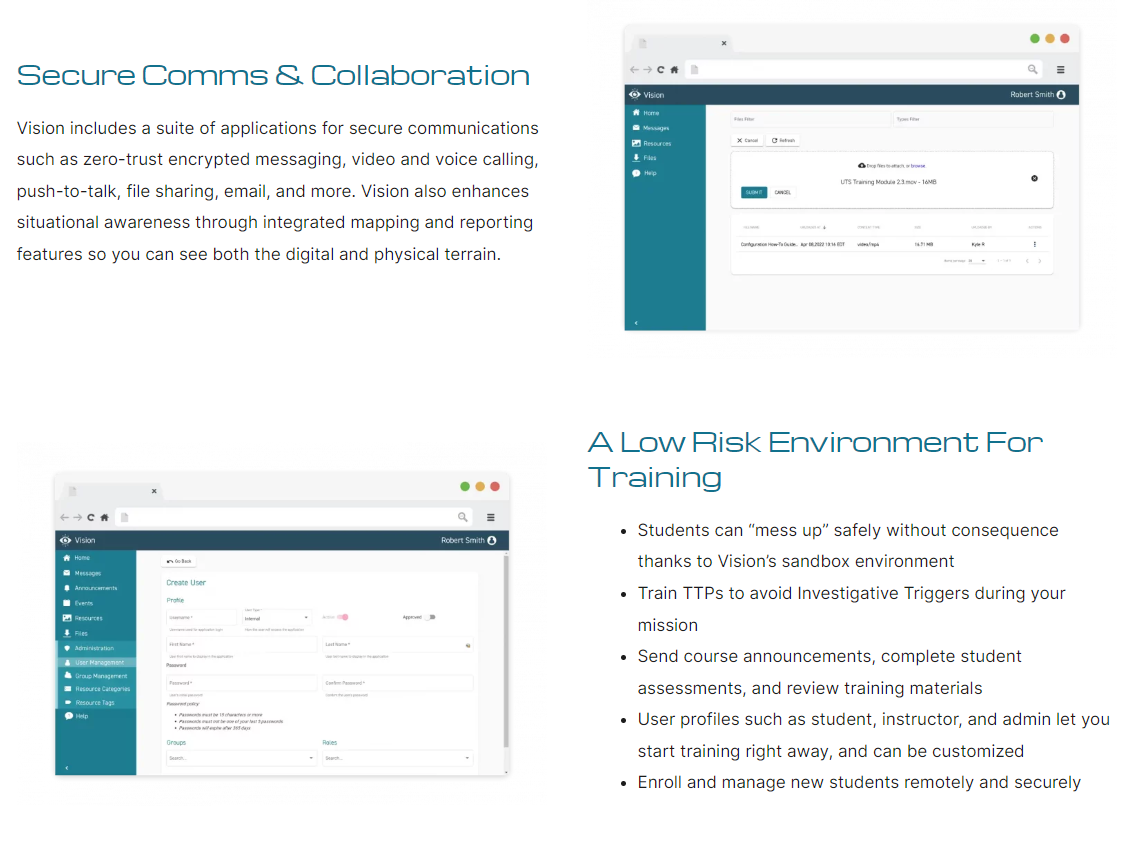Click the Create User page scrollbar
Viewport: 1129px width, 855px height.
pos(504,650)
